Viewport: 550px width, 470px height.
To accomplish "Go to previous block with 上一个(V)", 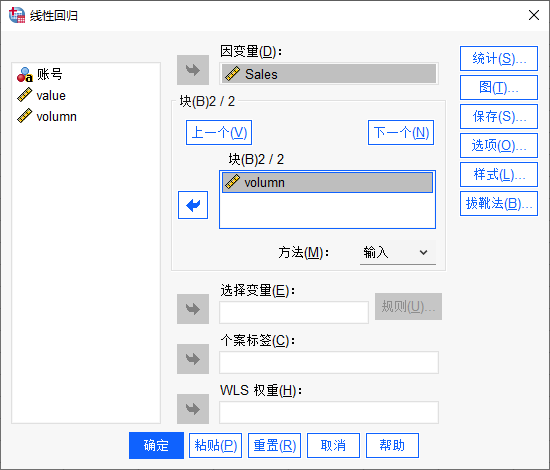I will pyautogui.click(x=219, y=133).
